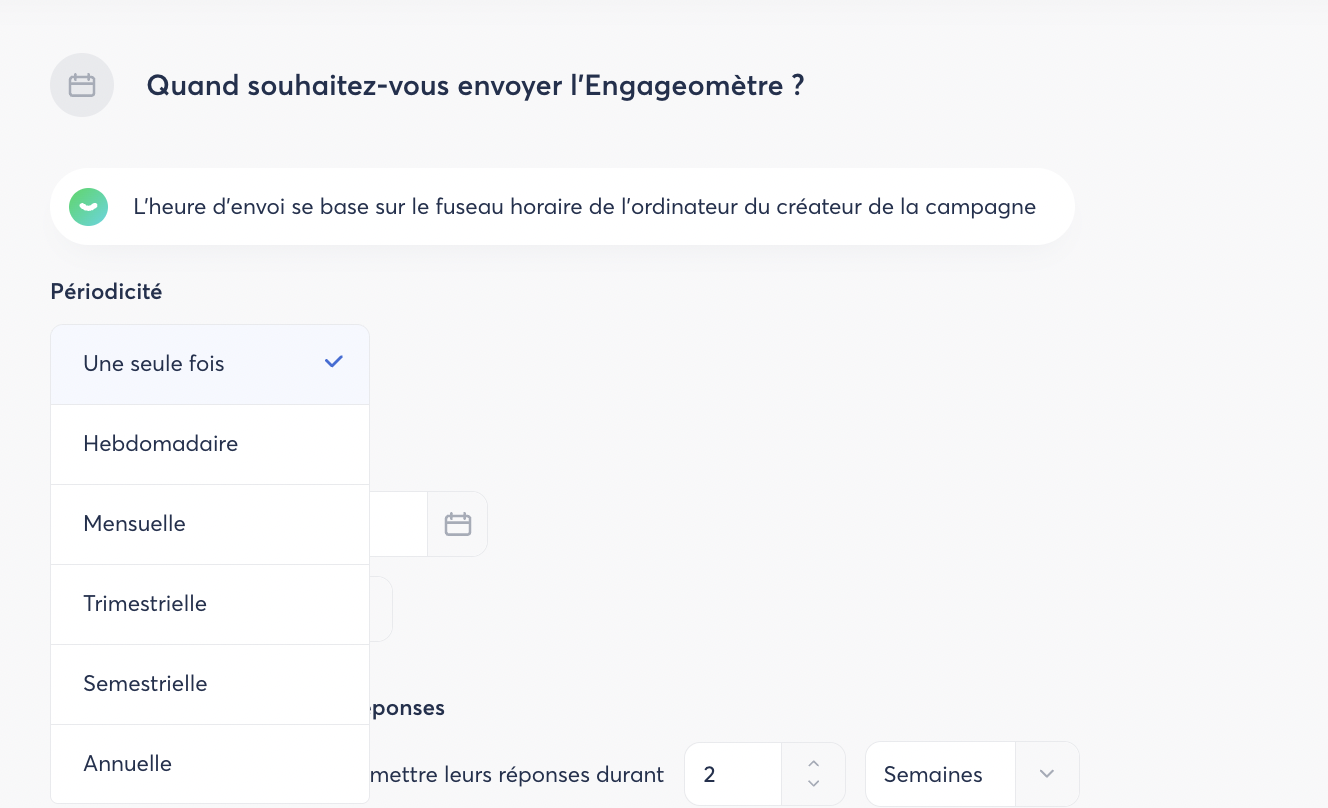Click the time zone info message
The image size is (1328, 808).
tap(584, 207)
